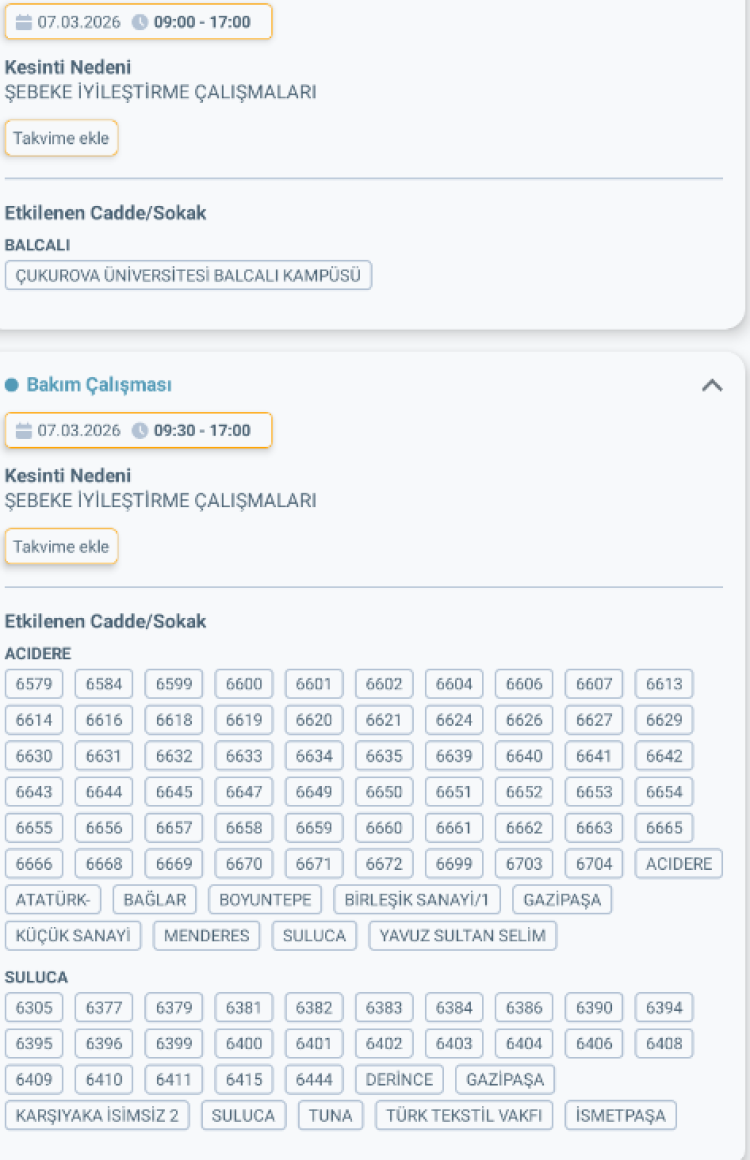Choose the İSMETPAŞA street chip
750x1160 pixels.
pos(620,1115)
